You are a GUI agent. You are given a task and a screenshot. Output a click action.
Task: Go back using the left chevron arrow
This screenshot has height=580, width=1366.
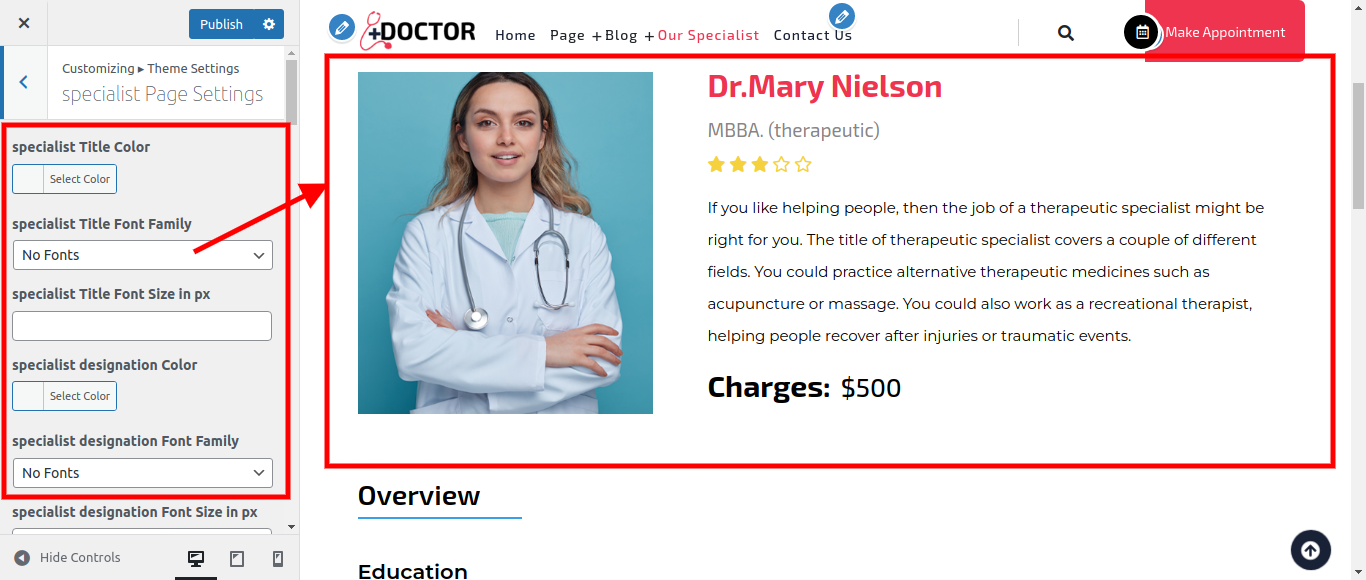[x=24, y=82]
